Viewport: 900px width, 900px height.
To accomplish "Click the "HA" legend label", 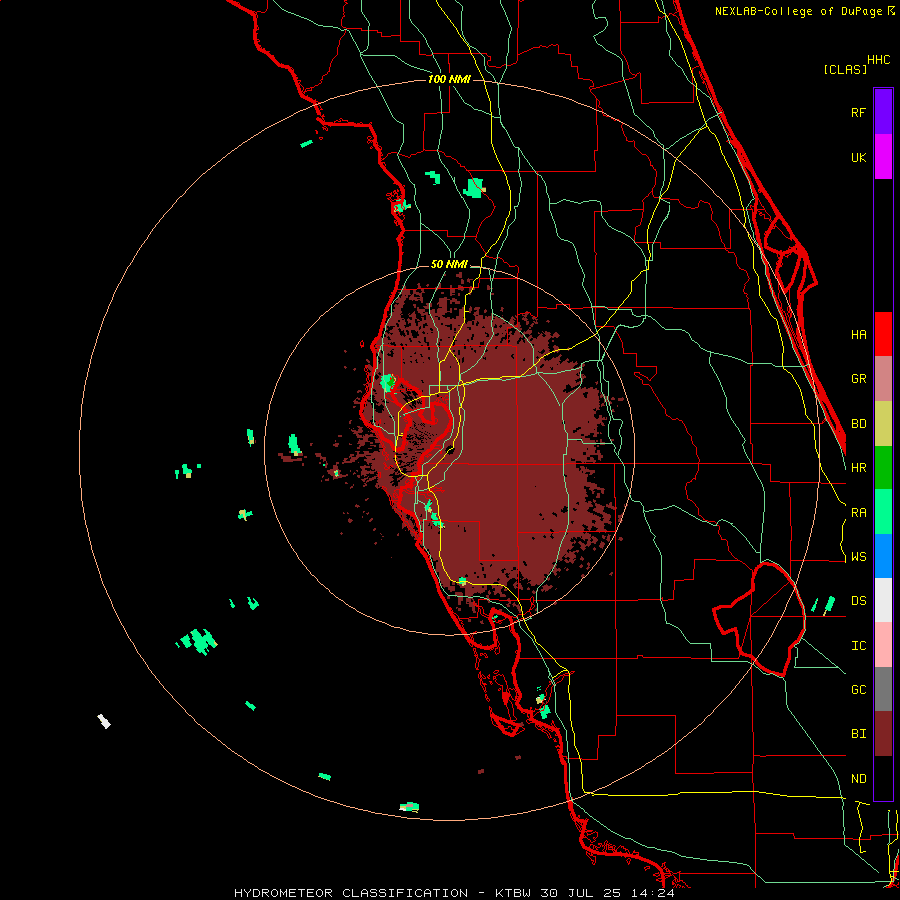I will (858, 335).
